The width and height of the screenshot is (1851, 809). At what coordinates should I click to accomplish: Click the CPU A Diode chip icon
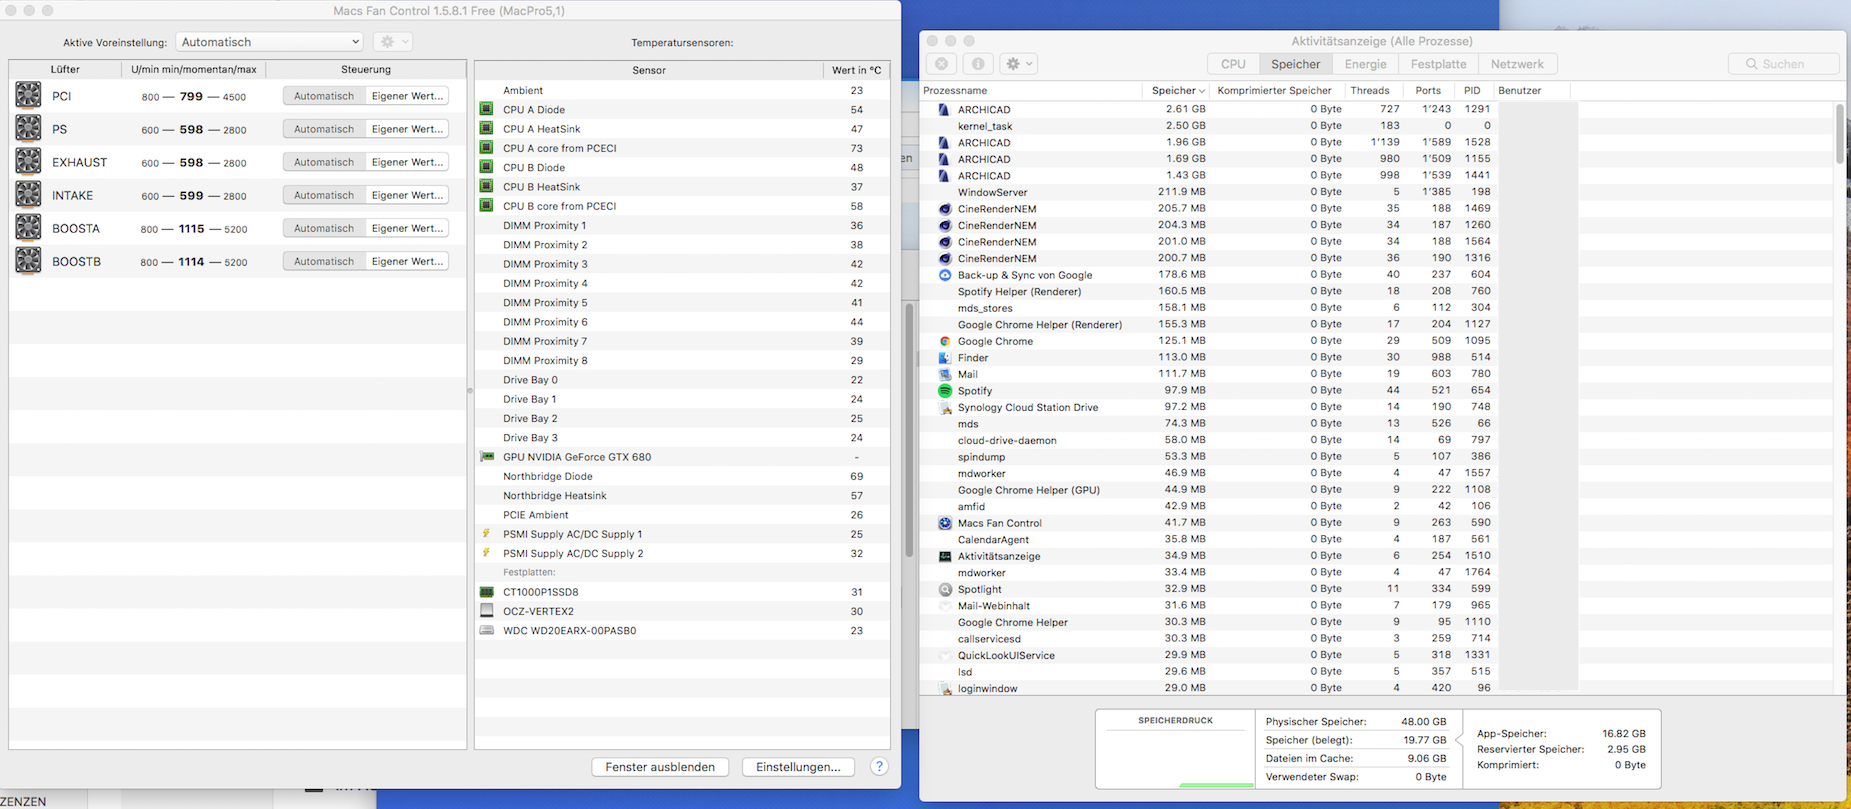coord(487,109)
